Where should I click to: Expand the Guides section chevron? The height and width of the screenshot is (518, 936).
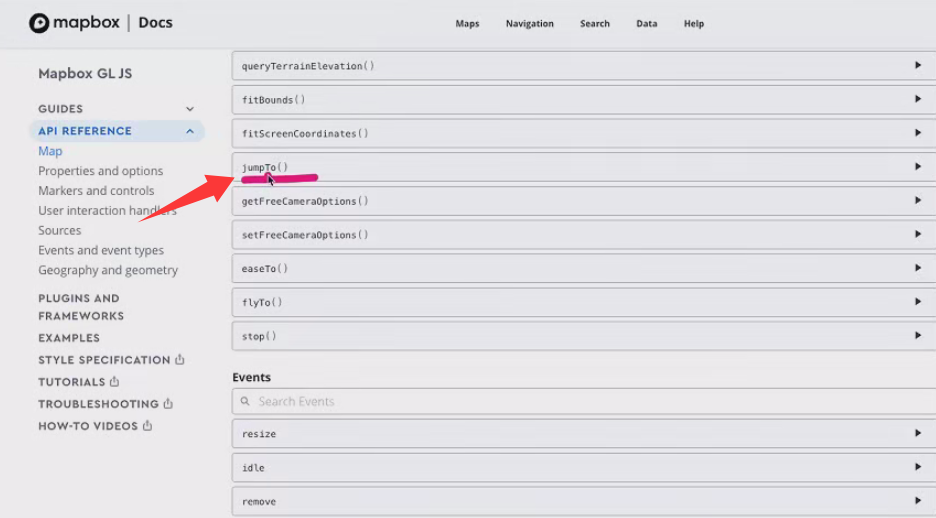[x=190, y=109]
